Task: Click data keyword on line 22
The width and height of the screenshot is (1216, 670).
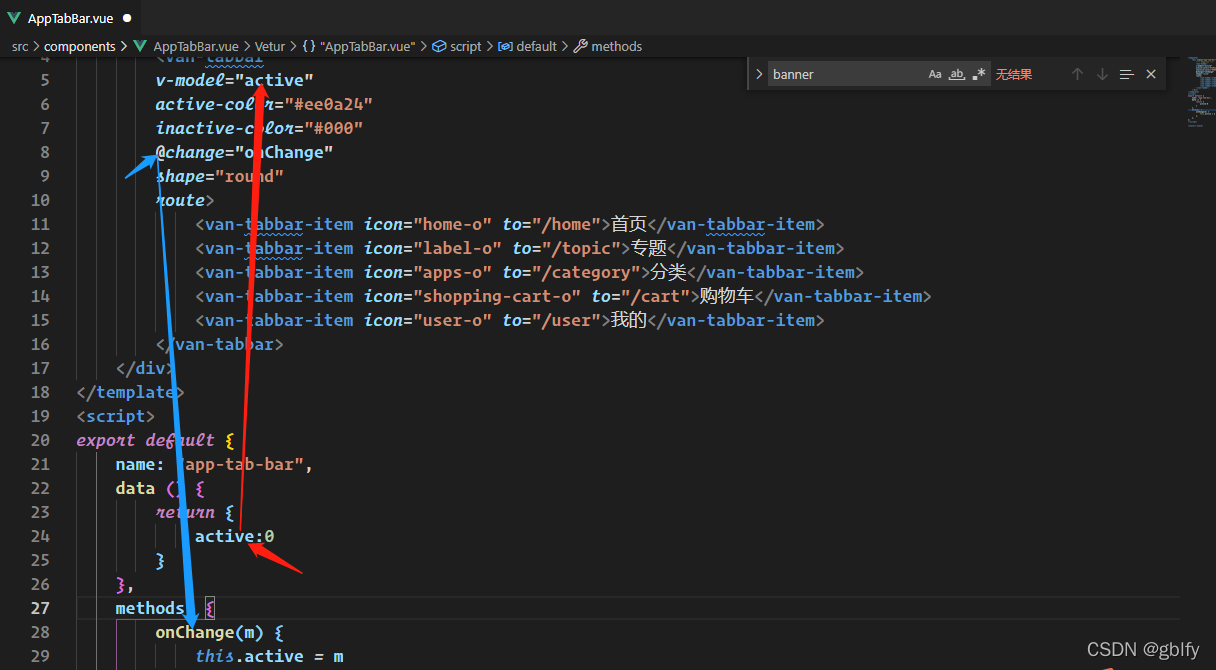Action: click(135, 488)
